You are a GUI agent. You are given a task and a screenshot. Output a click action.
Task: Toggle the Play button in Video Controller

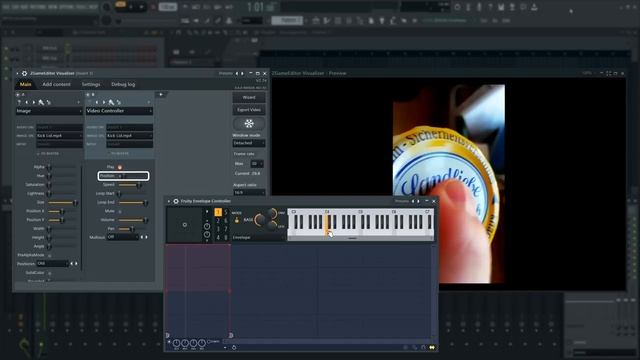click(120, 167)
